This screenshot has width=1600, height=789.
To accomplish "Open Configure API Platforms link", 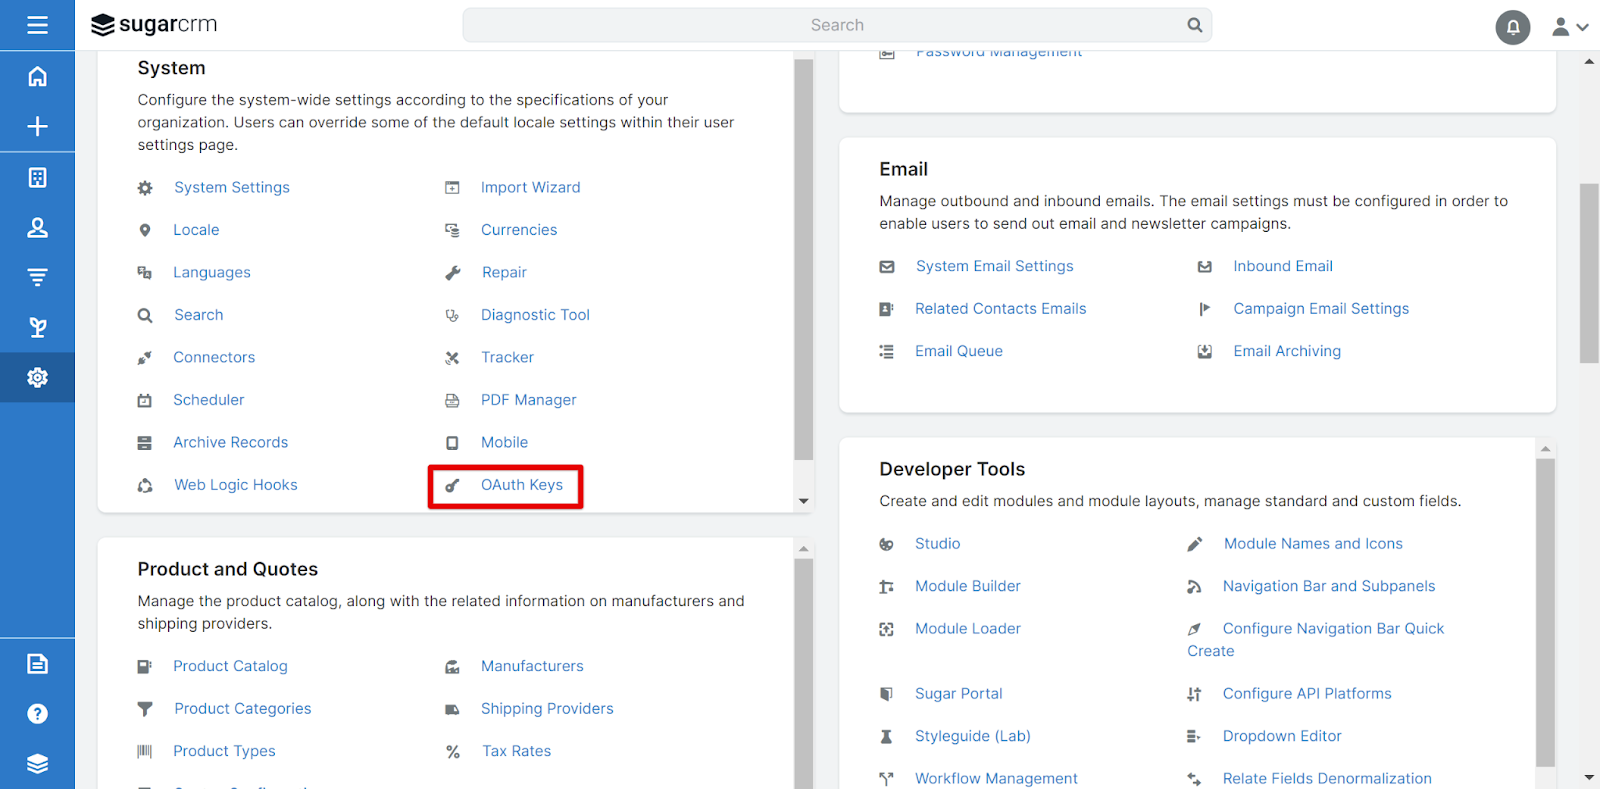I will point(1307,694).
